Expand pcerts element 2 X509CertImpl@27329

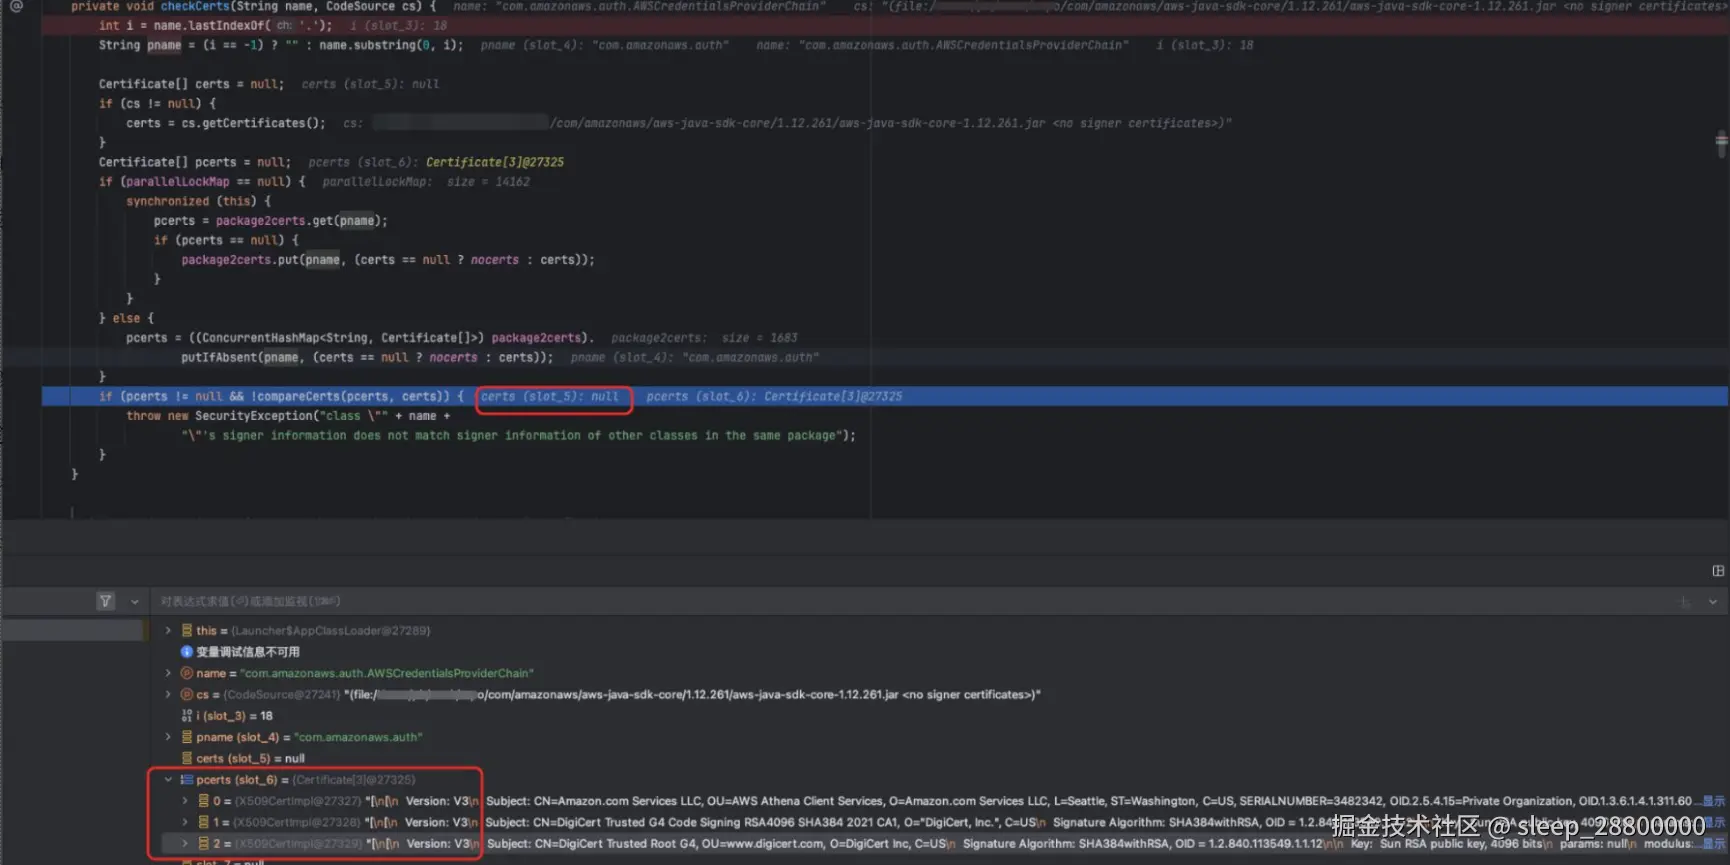coord(185,844)
